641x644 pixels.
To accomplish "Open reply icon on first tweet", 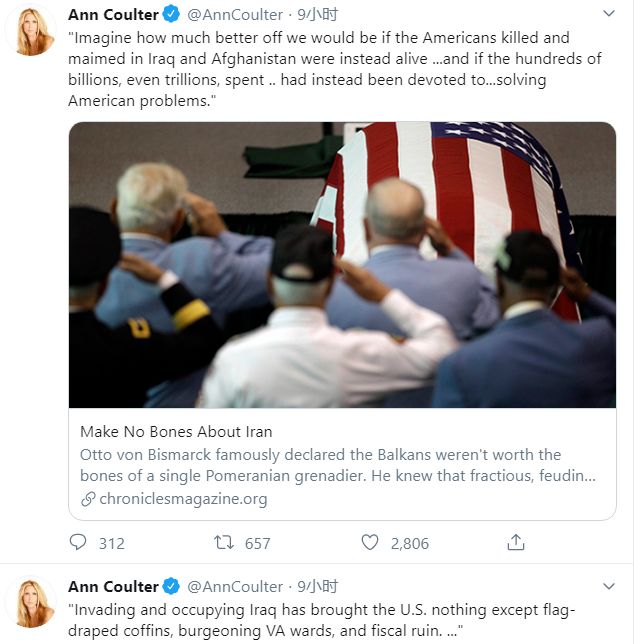I will click(x=78, y=542).
